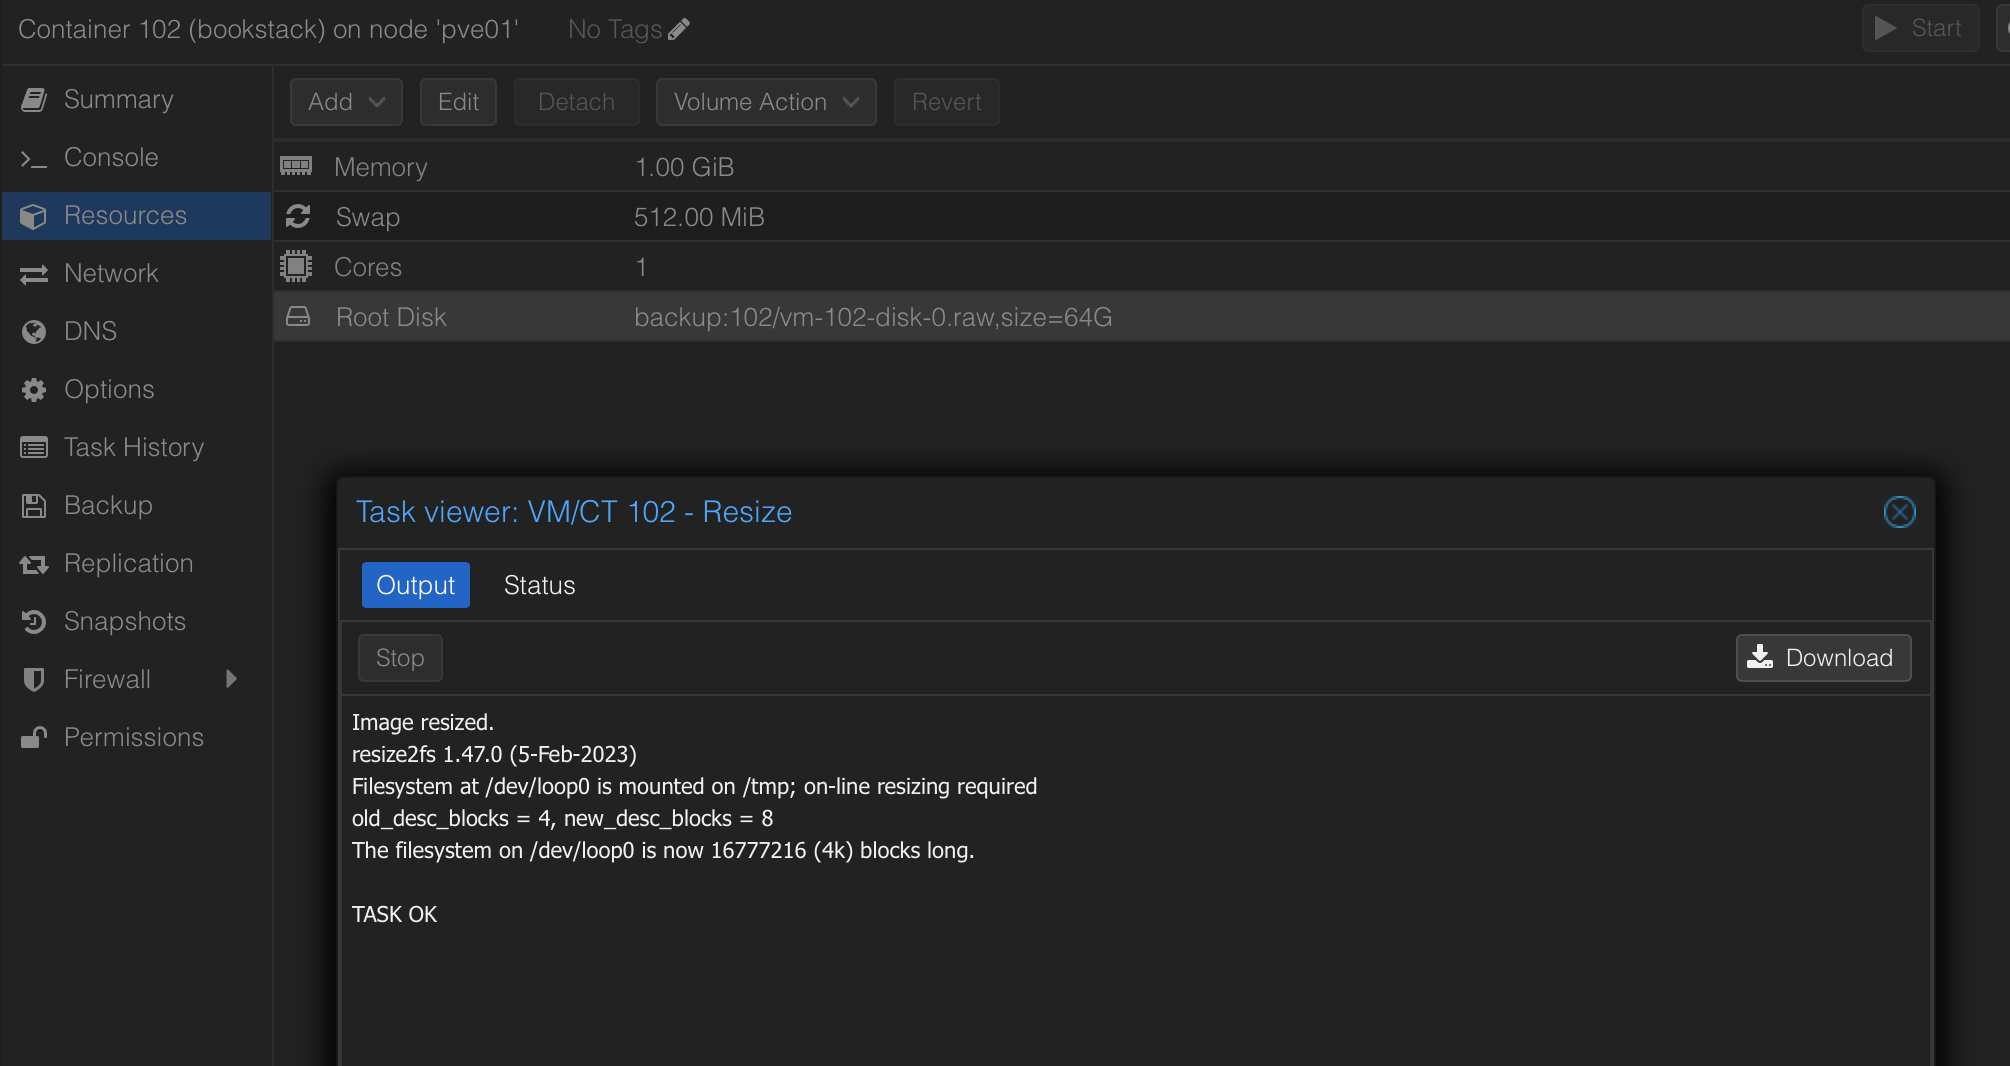
Task: Click the pencil icon to edit tags
Action: 679,29
